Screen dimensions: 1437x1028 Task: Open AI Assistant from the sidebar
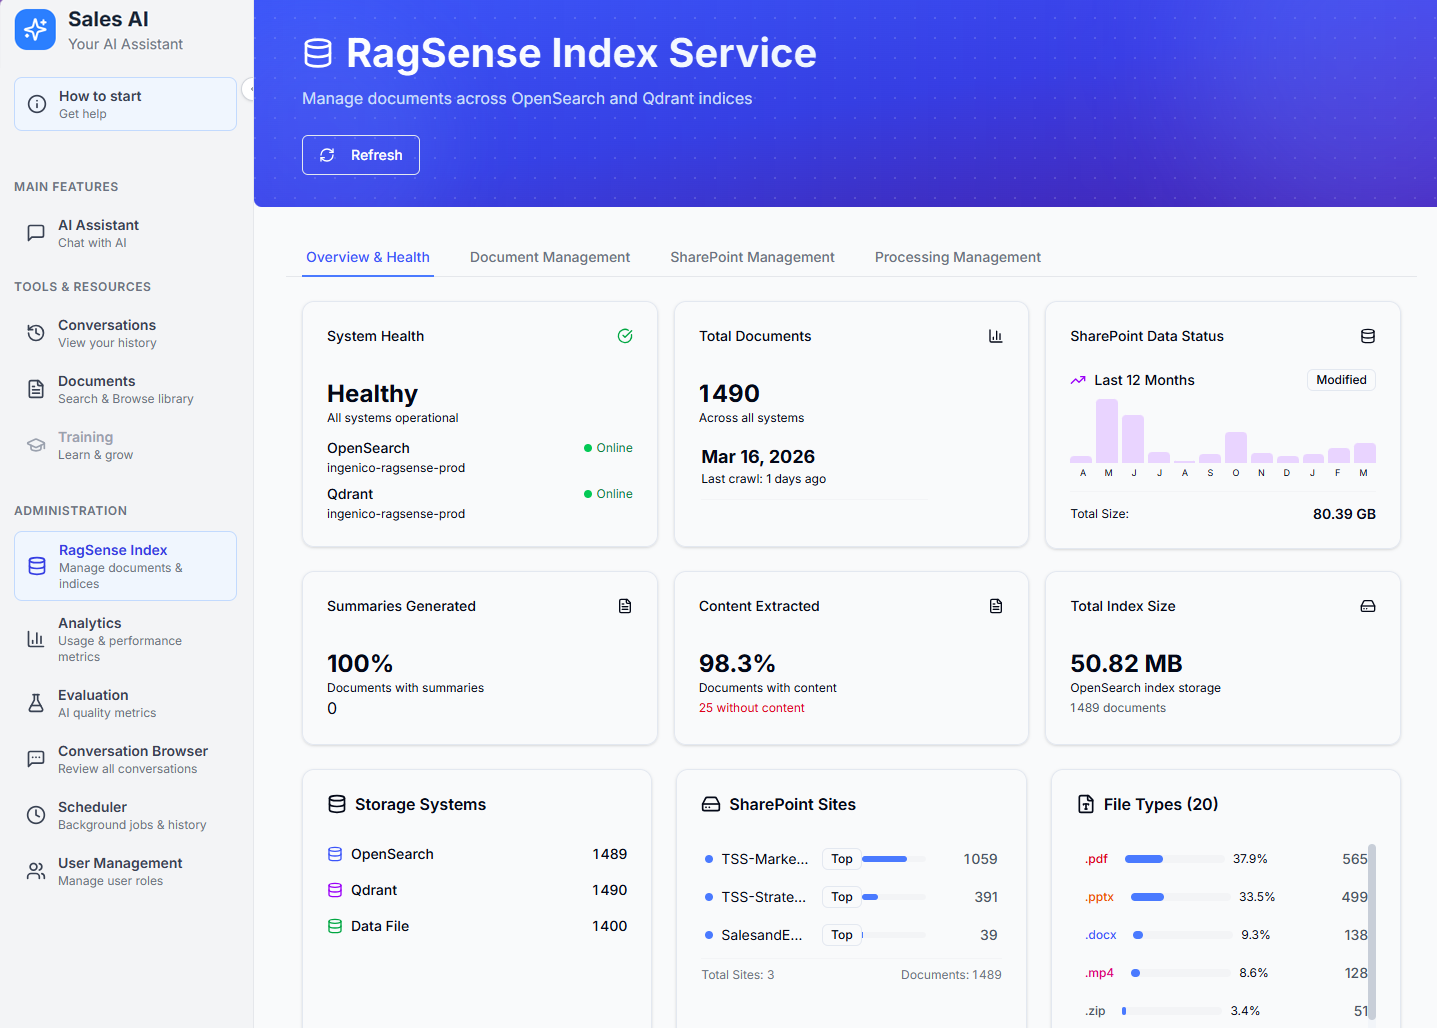(x=125, y=233)
